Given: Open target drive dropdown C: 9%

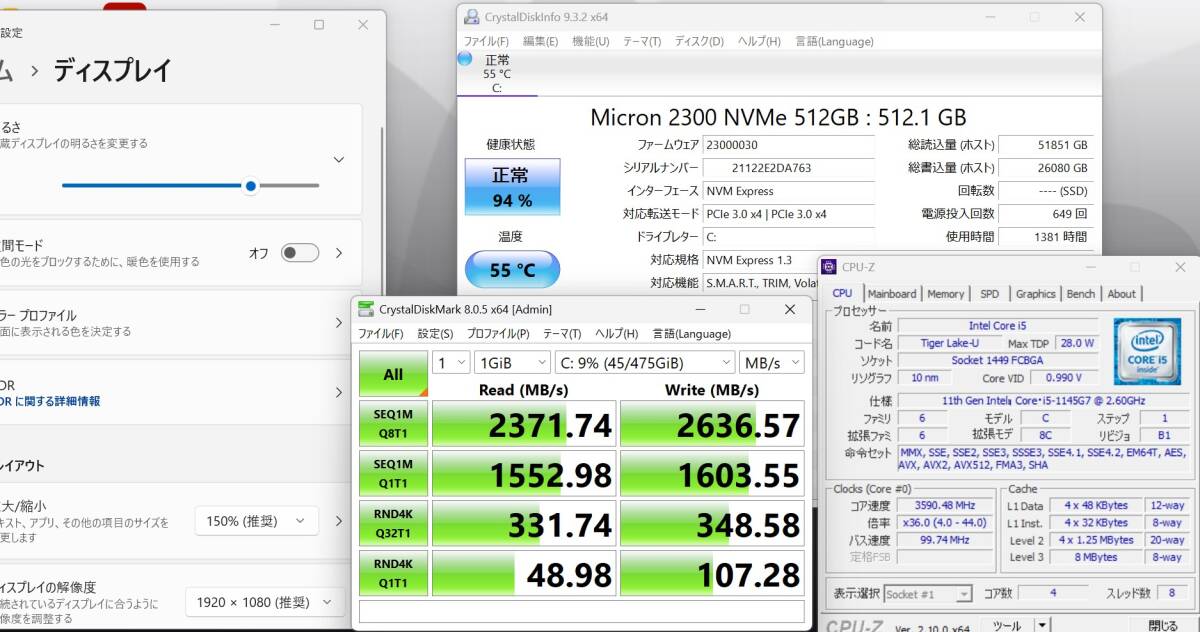Looking at the screenshot, I should tap(644, 362).
